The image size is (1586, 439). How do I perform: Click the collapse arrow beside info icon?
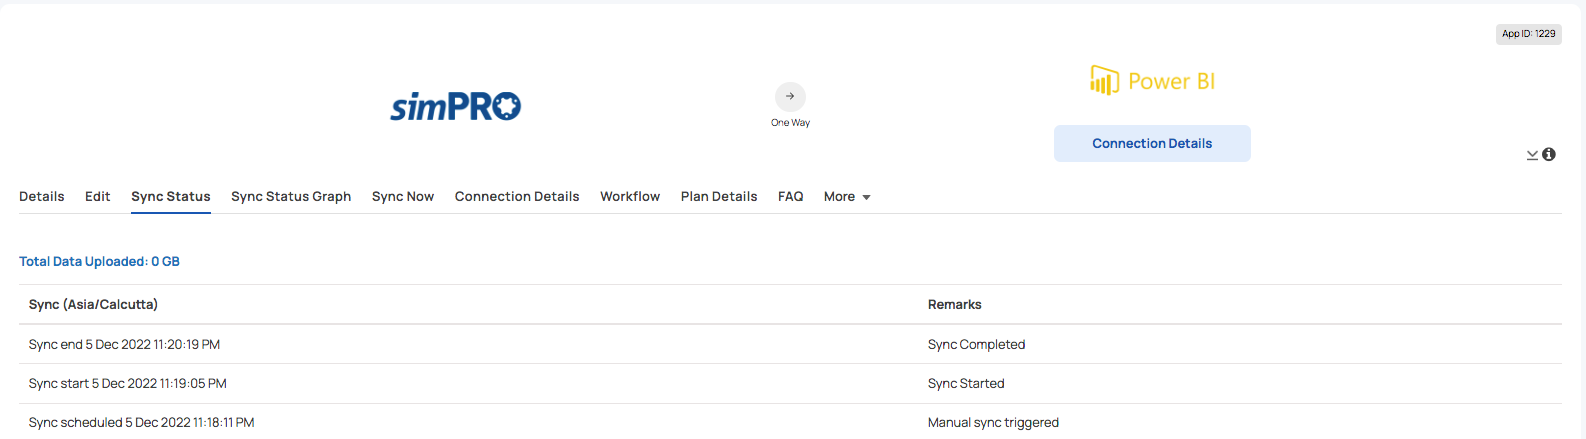(1532, 155)
